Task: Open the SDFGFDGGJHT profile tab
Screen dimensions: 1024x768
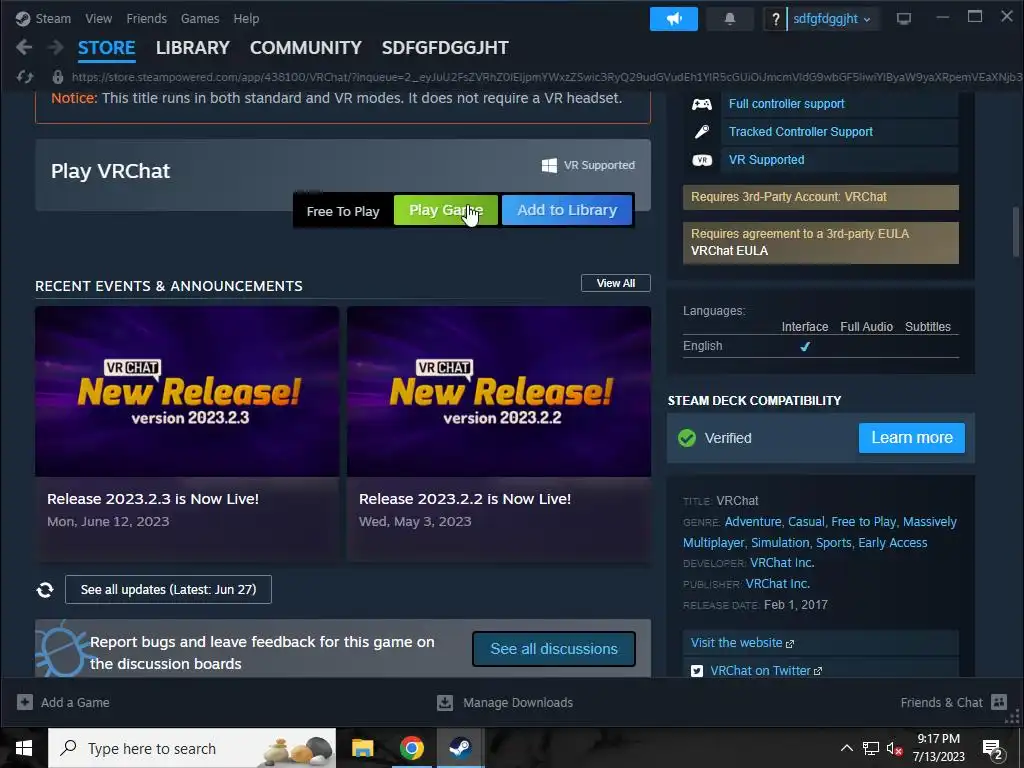Action: (445, 48)
